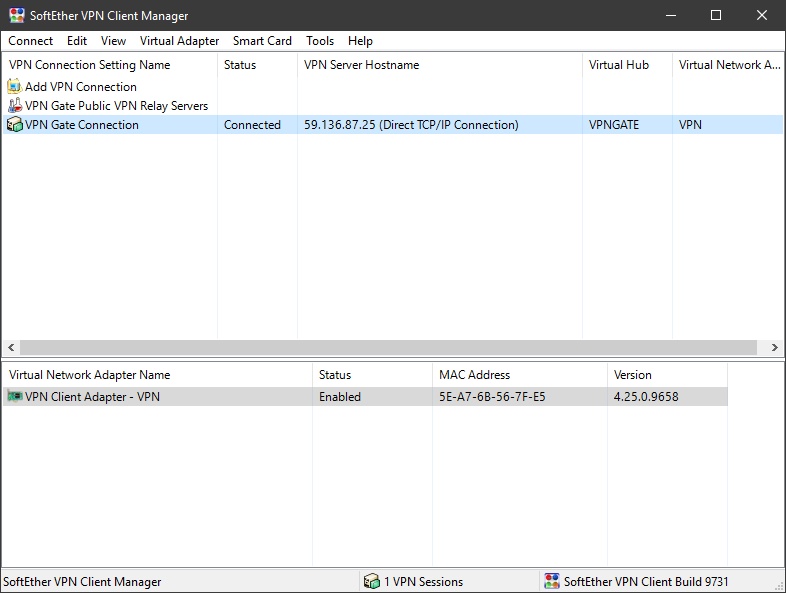Click the VPN Gate Connection icon
Viewport: 786px width, 593px height.
click(x=15, y=124)
